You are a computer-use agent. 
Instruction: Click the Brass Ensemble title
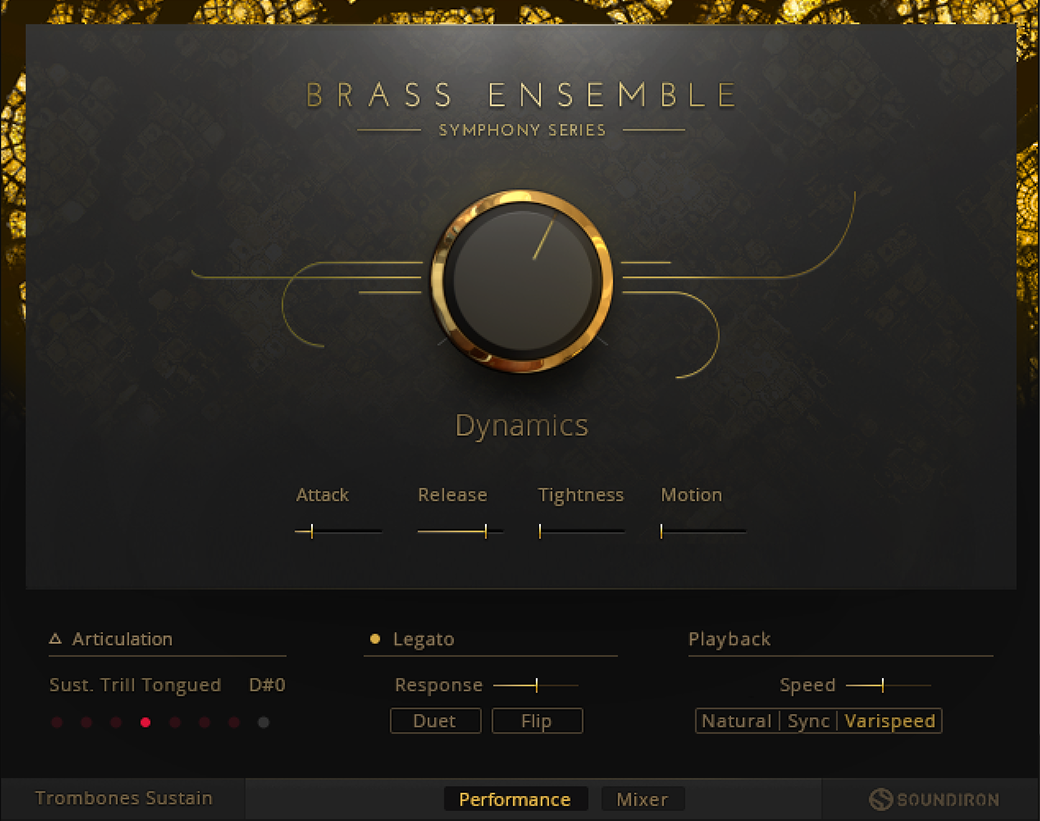pos(521,95)
